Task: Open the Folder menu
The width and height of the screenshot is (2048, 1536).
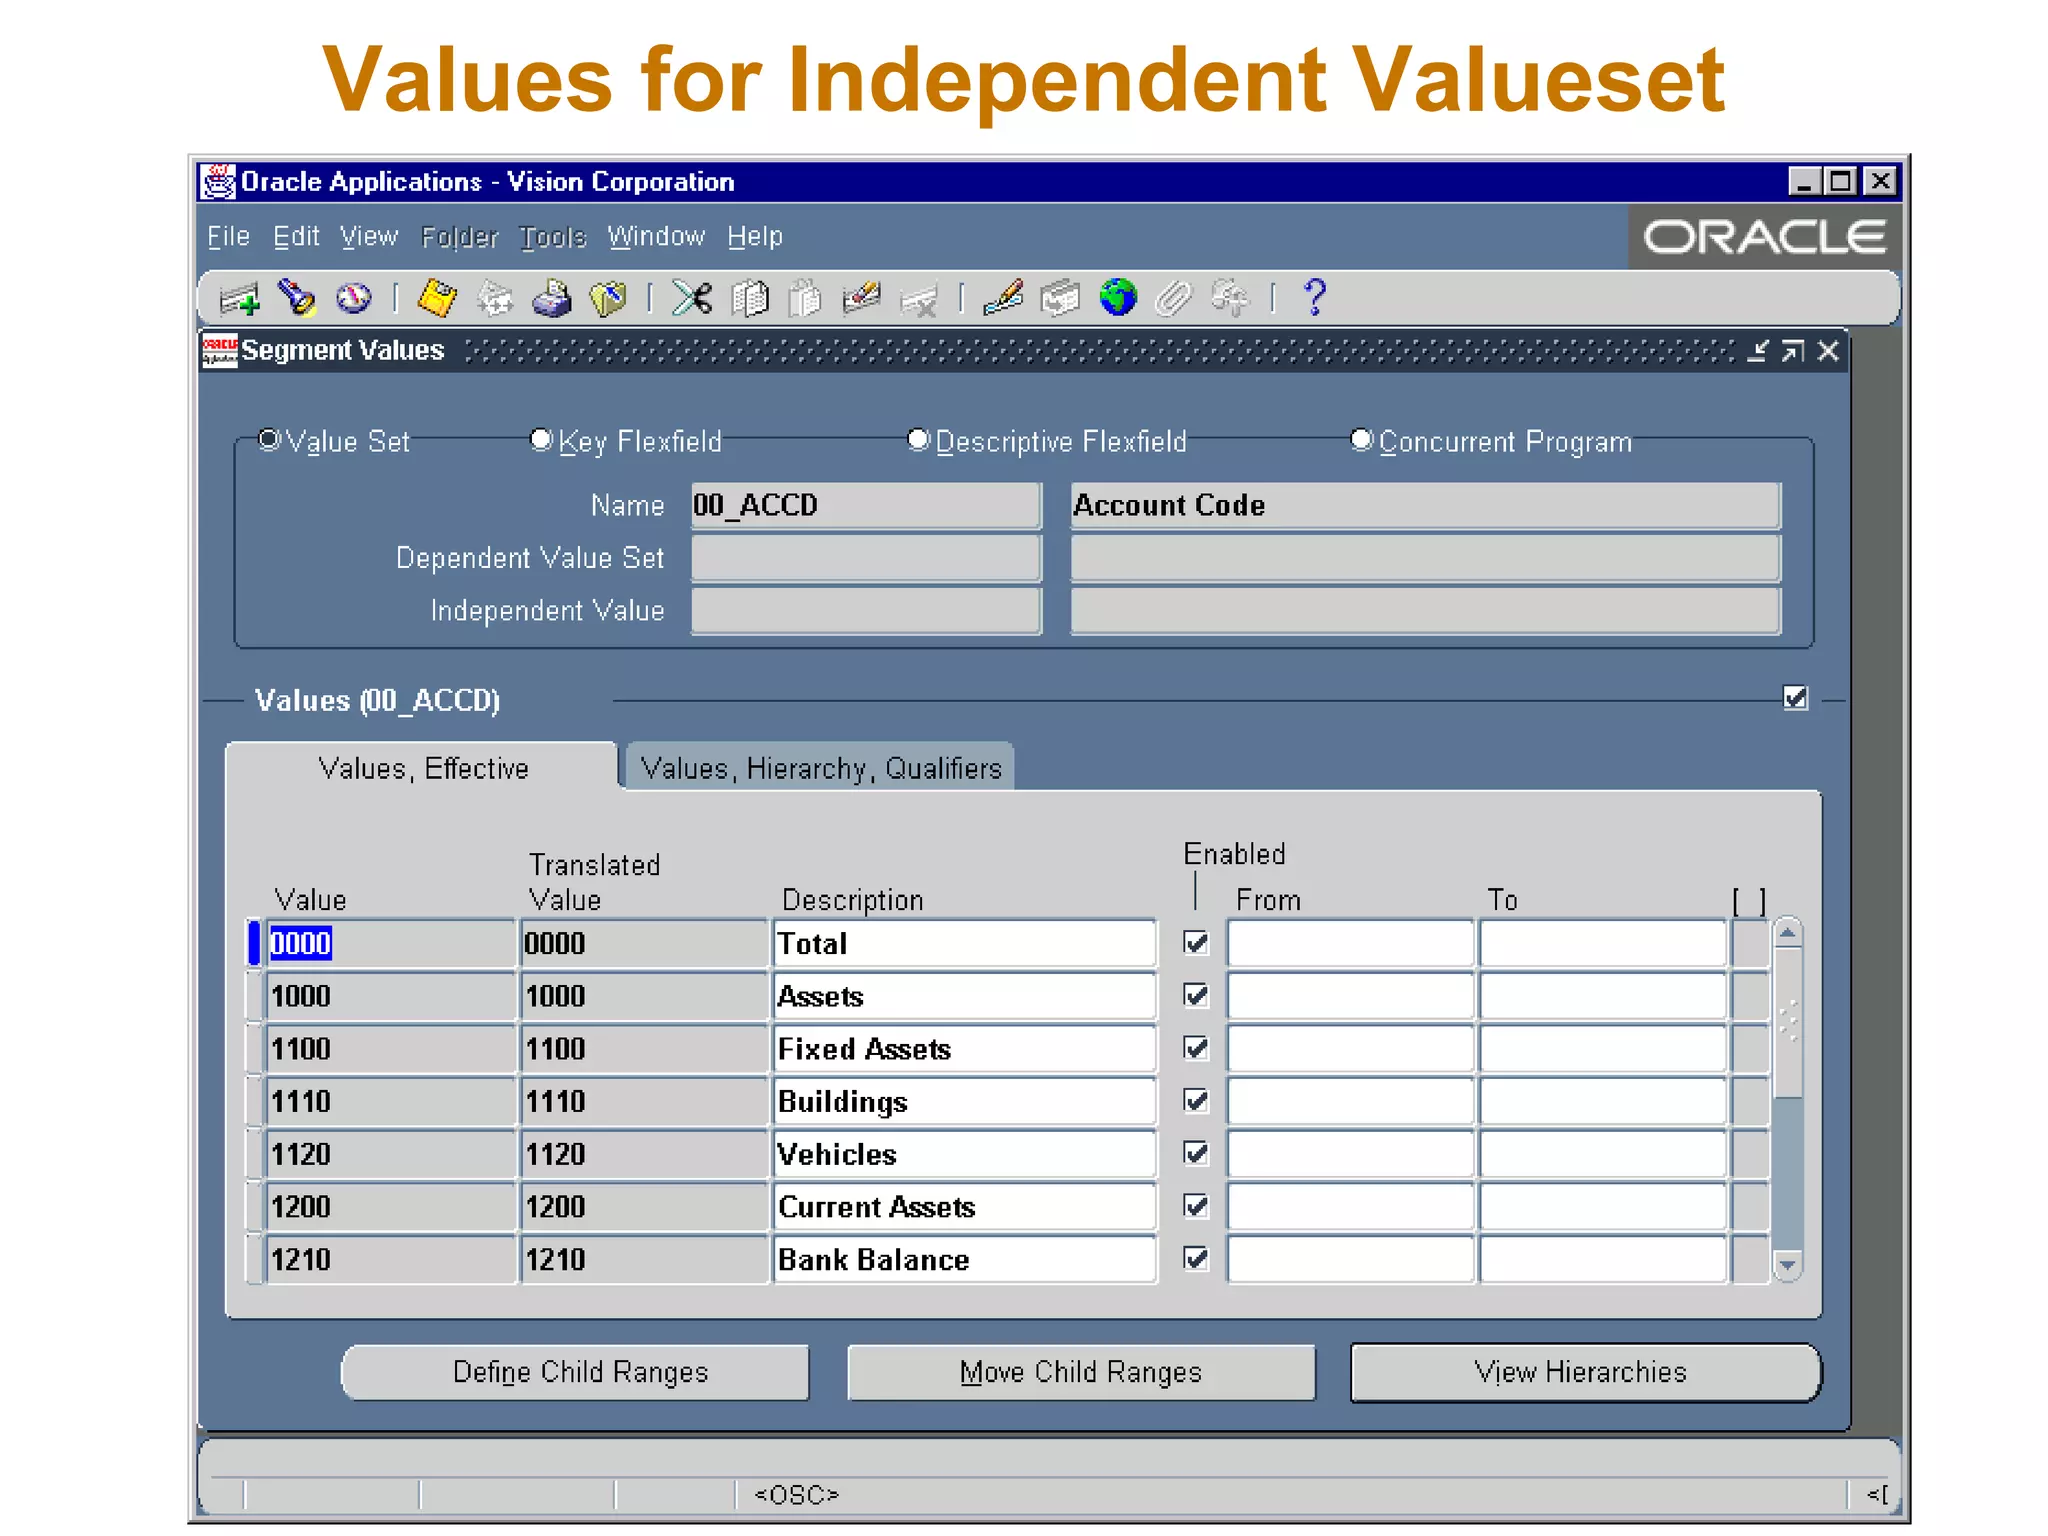Action: pyautogui.click(x=459, y=237)
